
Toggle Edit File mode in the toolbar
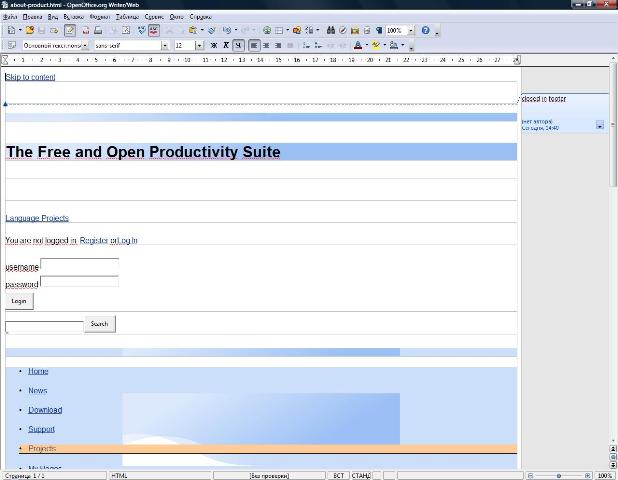(70, 30)
